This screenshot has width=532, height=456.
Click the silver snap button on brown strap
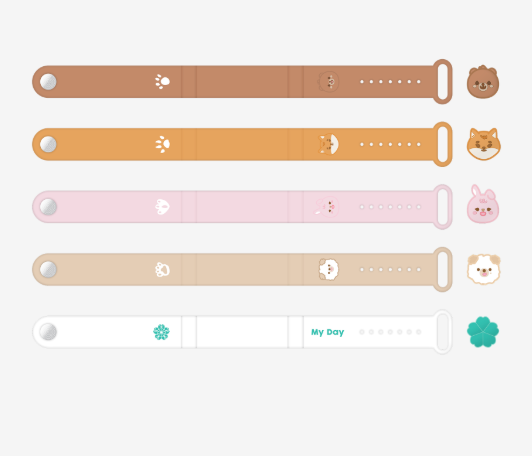tap(48, 82)
